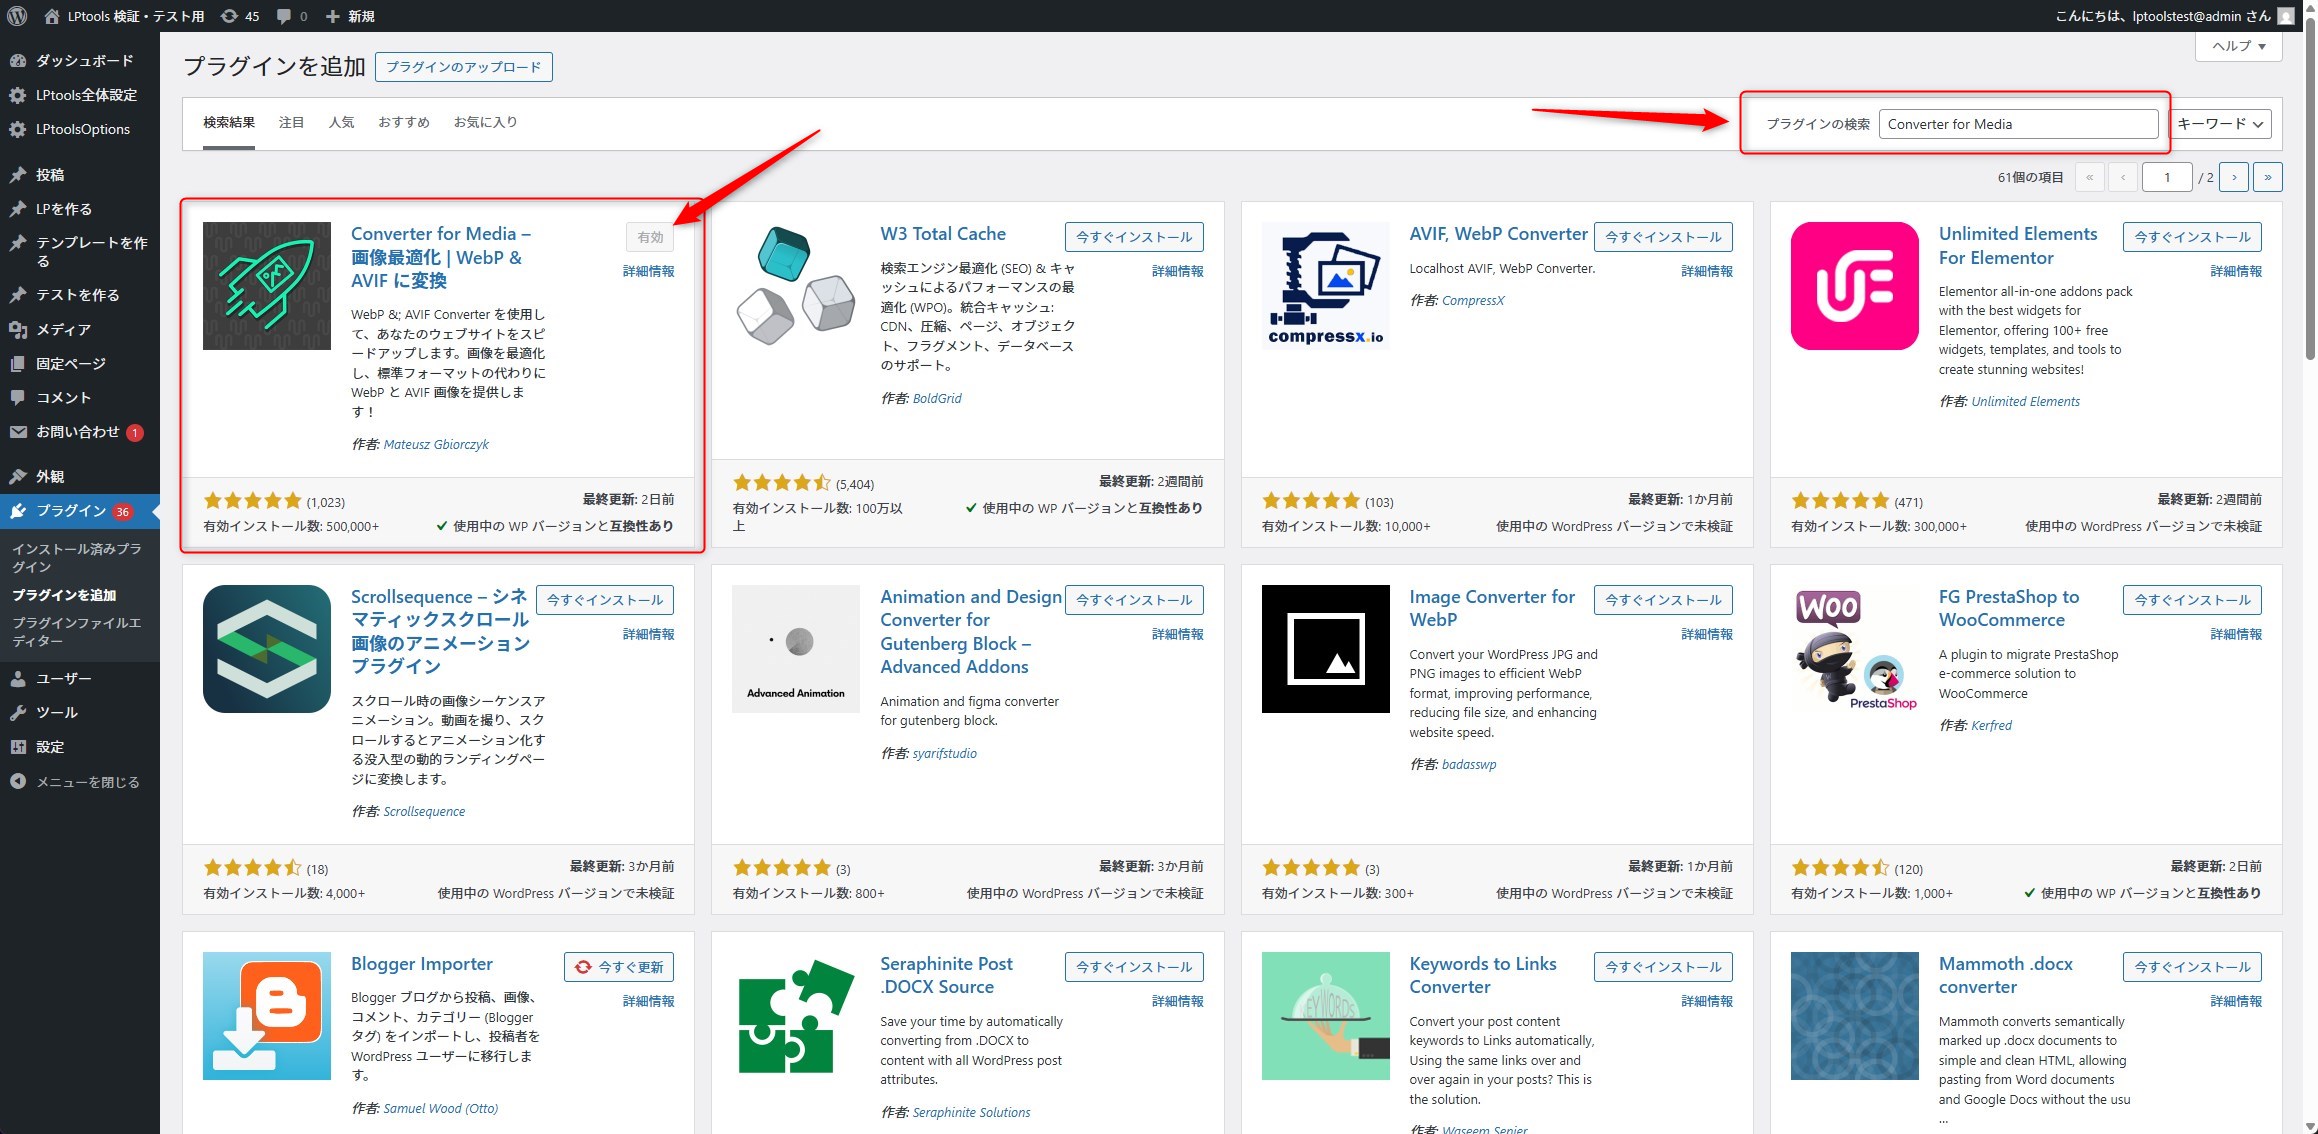Click the '新規' plus icon in admin bar
The height and width of the screenshot is (1134, 2318).
tap(350, 16)
